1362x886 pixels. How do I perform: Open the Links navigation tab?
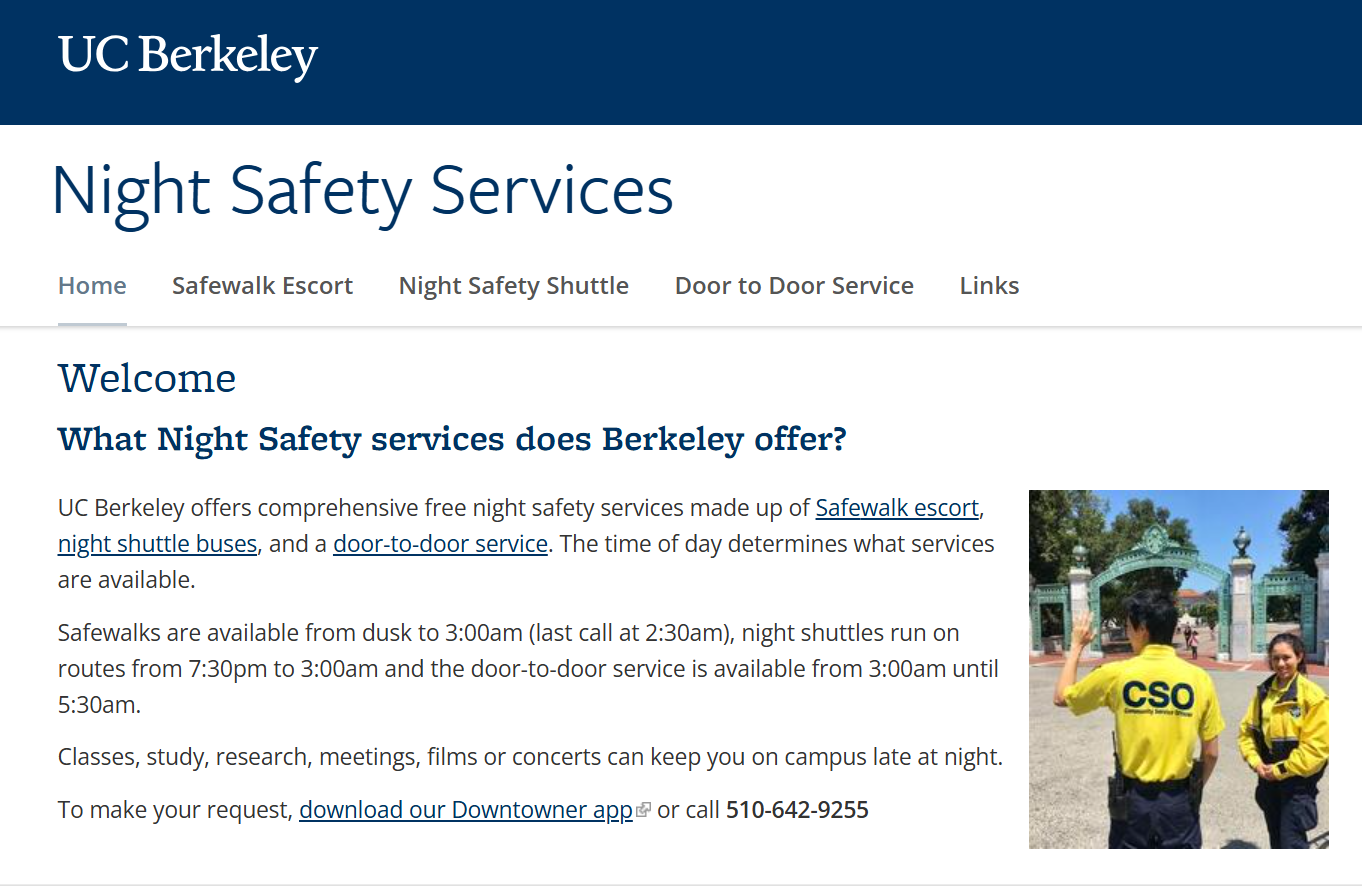tap(989, 286)
